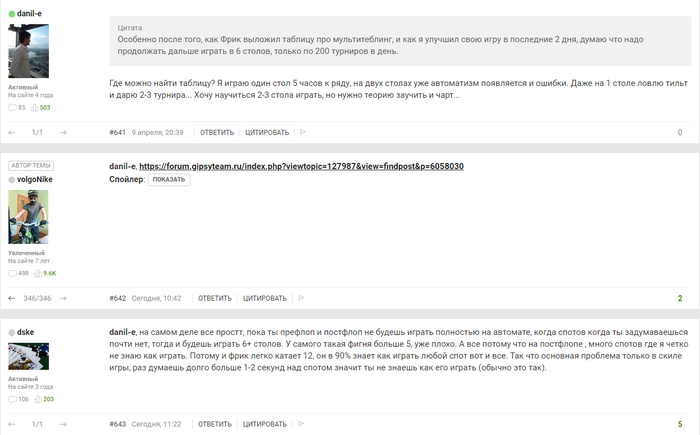Viewport: 700px width, 435px height.
Task: Quote post #642 with ЦИТИРОВАТЬ
Action: (x=265, y=298)
